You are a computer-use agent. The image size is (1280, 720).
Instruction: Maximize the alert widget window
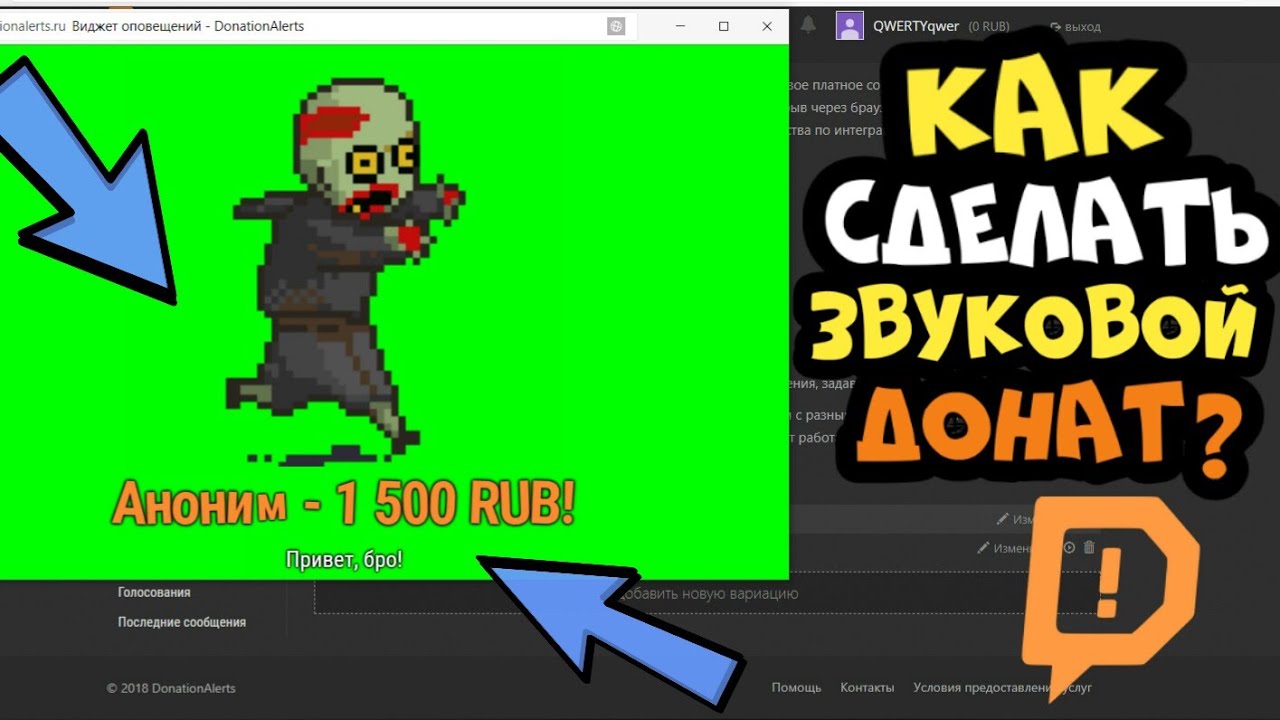click(x=723, y=27)
